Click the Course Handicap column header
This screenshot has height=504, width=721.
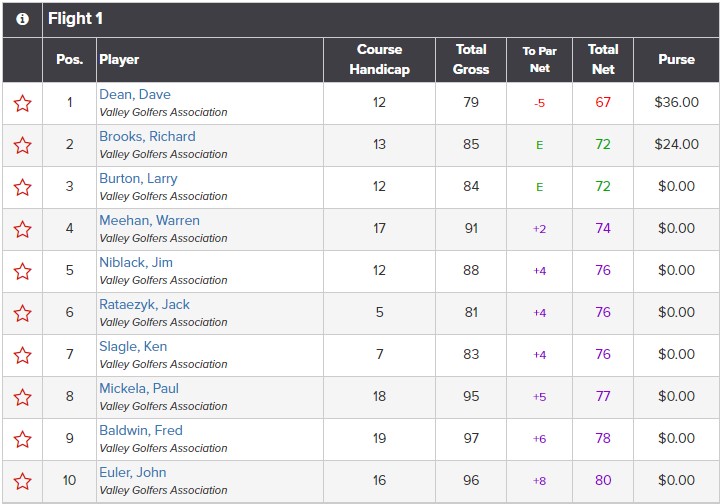[x=379, y=59]
